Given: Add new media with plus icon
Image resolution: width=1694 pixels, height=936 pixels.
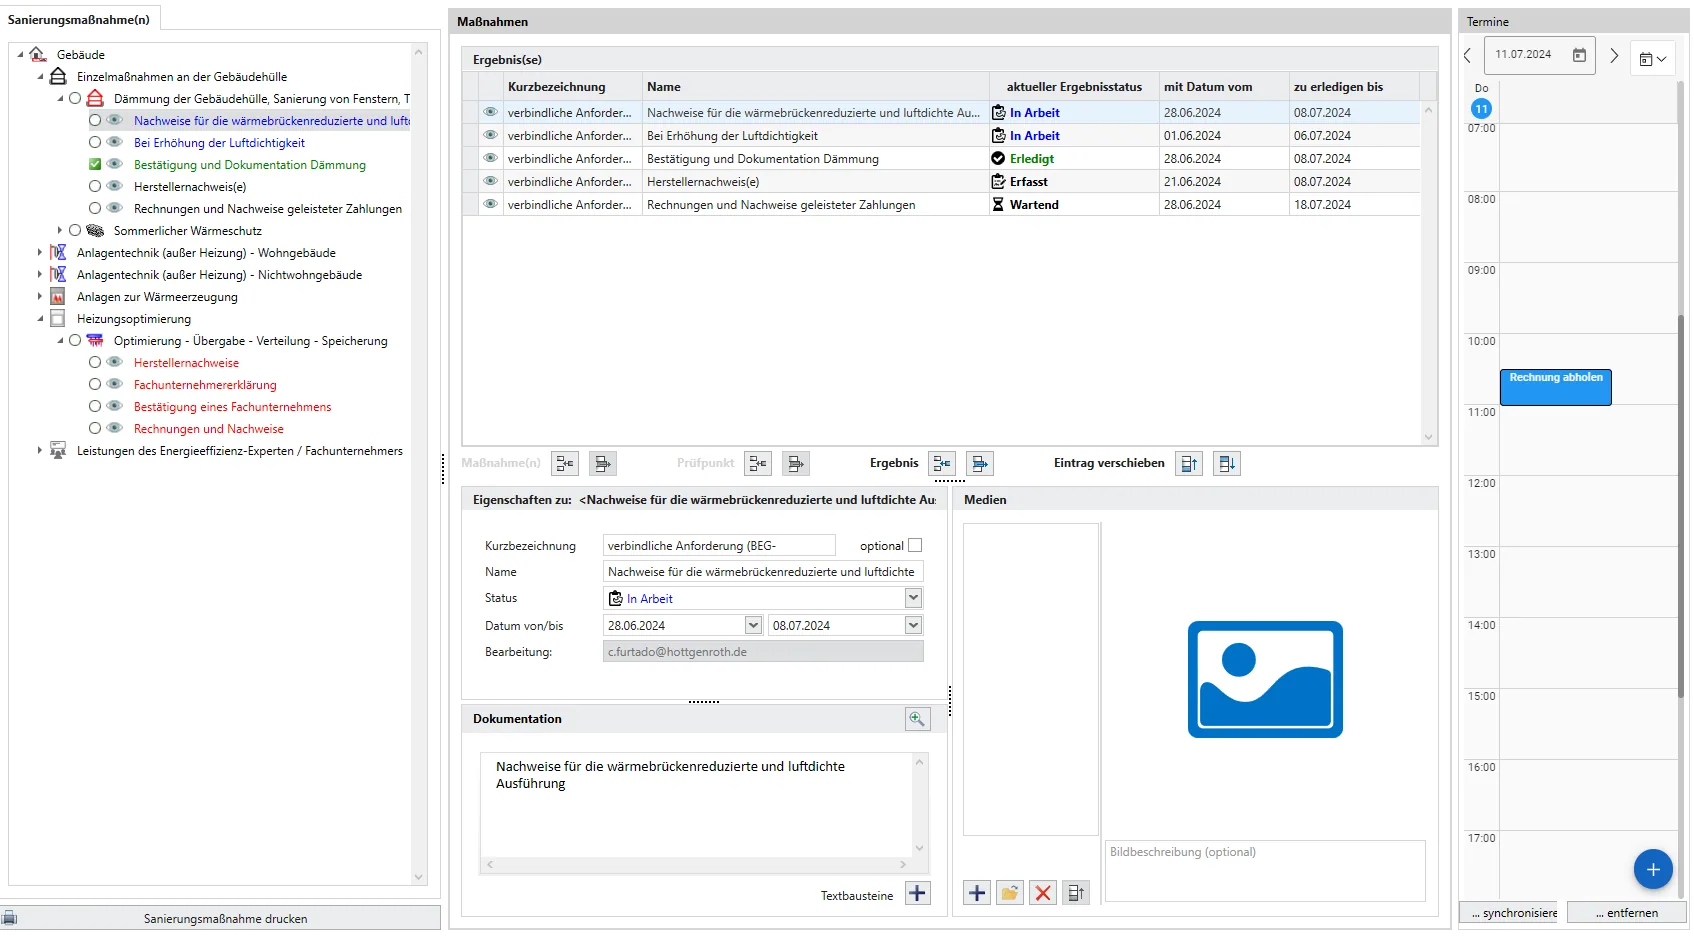Looking at the screenshot, I should [x=977, y=893].
